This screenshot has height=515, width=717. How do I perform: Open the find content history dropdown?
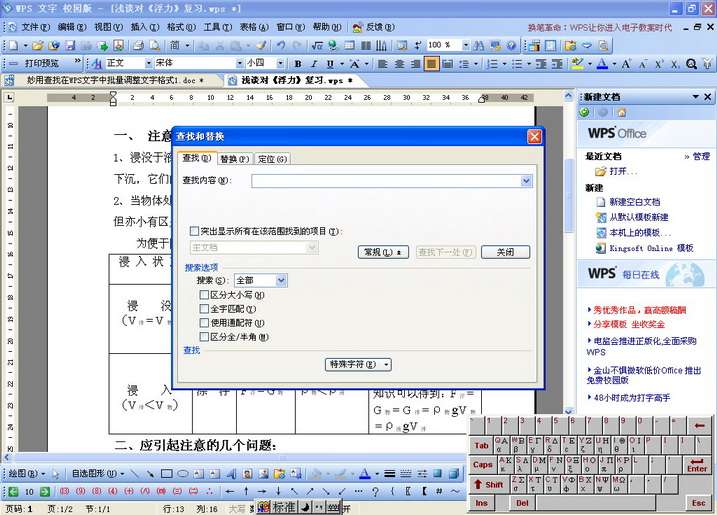[526, 181]
